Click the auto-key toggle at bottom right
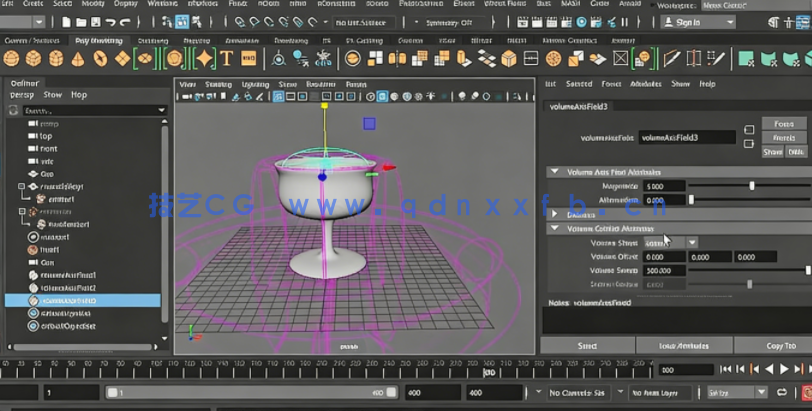 805,393
